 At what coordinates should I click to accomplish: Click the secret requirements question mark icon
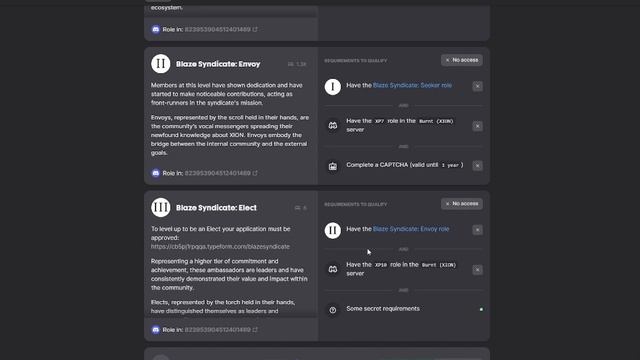pyautogui.click(x=333, y=310)
